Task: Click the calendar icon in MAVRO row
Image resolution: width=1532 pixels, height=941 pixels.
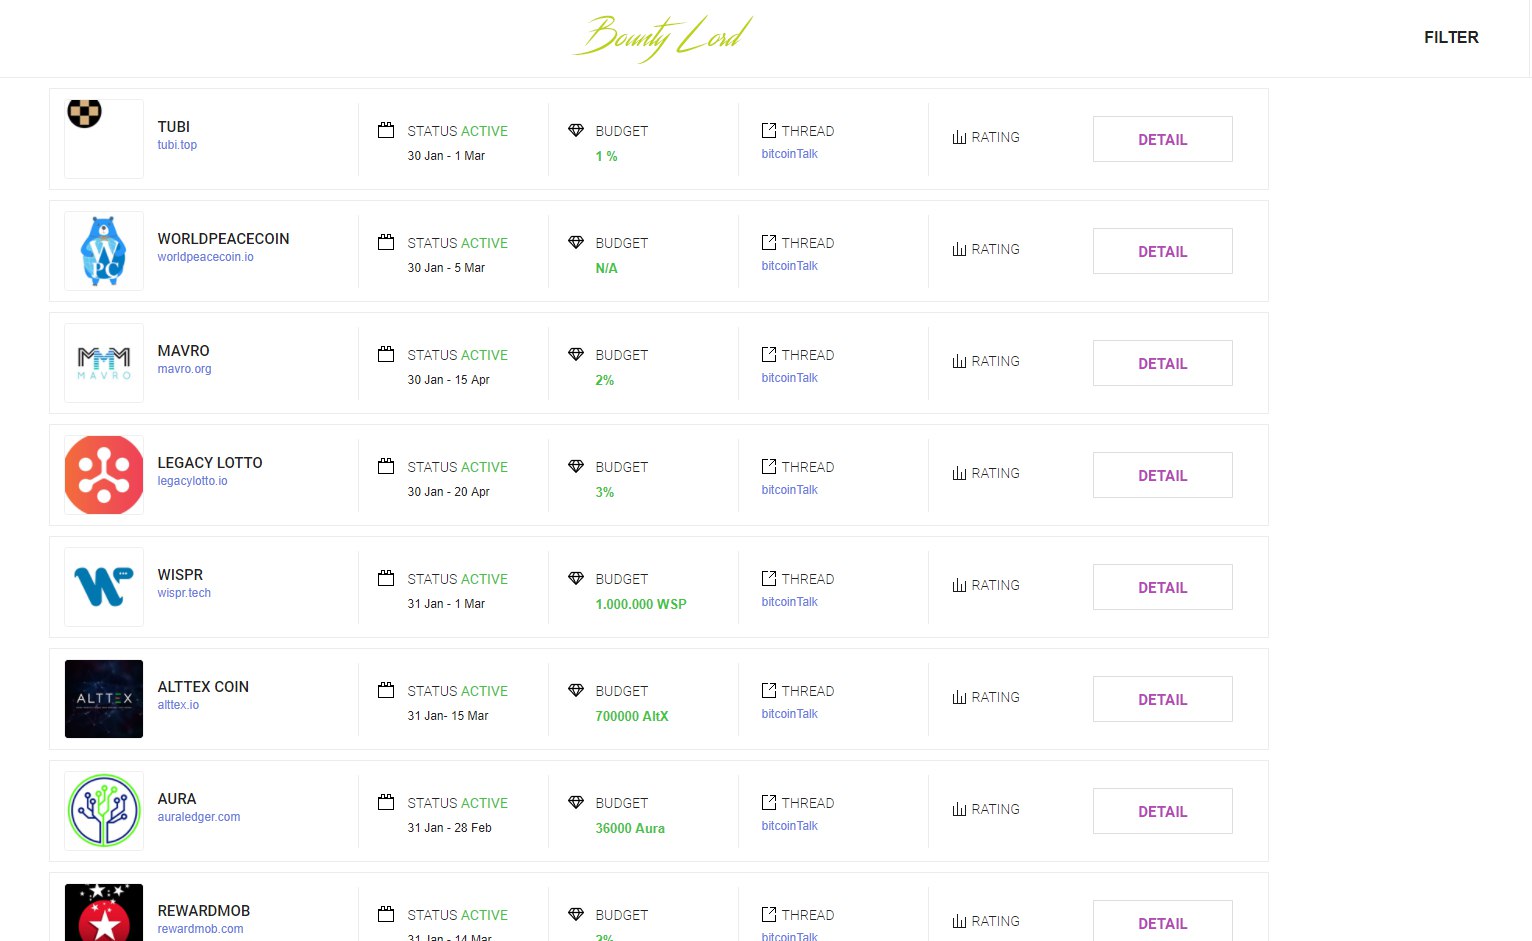Action: tap(386, 354)
